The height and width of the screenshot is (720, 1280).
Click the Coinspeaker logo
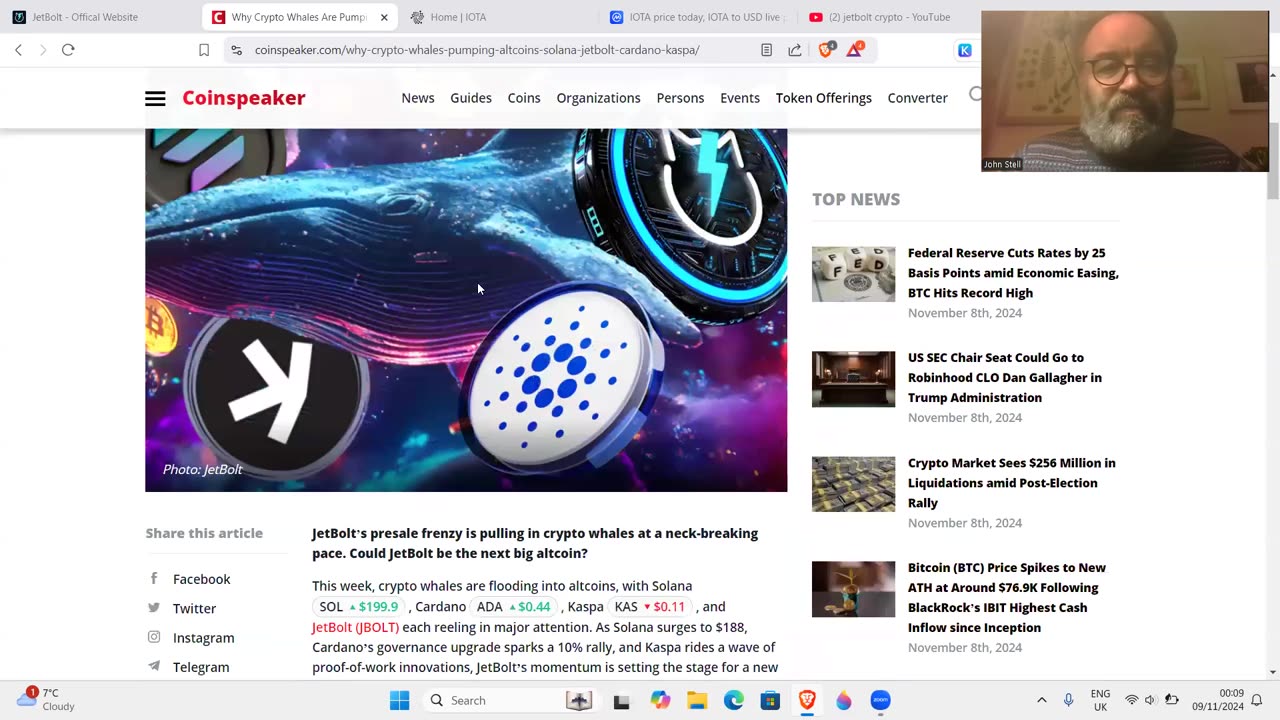[244, 98]
